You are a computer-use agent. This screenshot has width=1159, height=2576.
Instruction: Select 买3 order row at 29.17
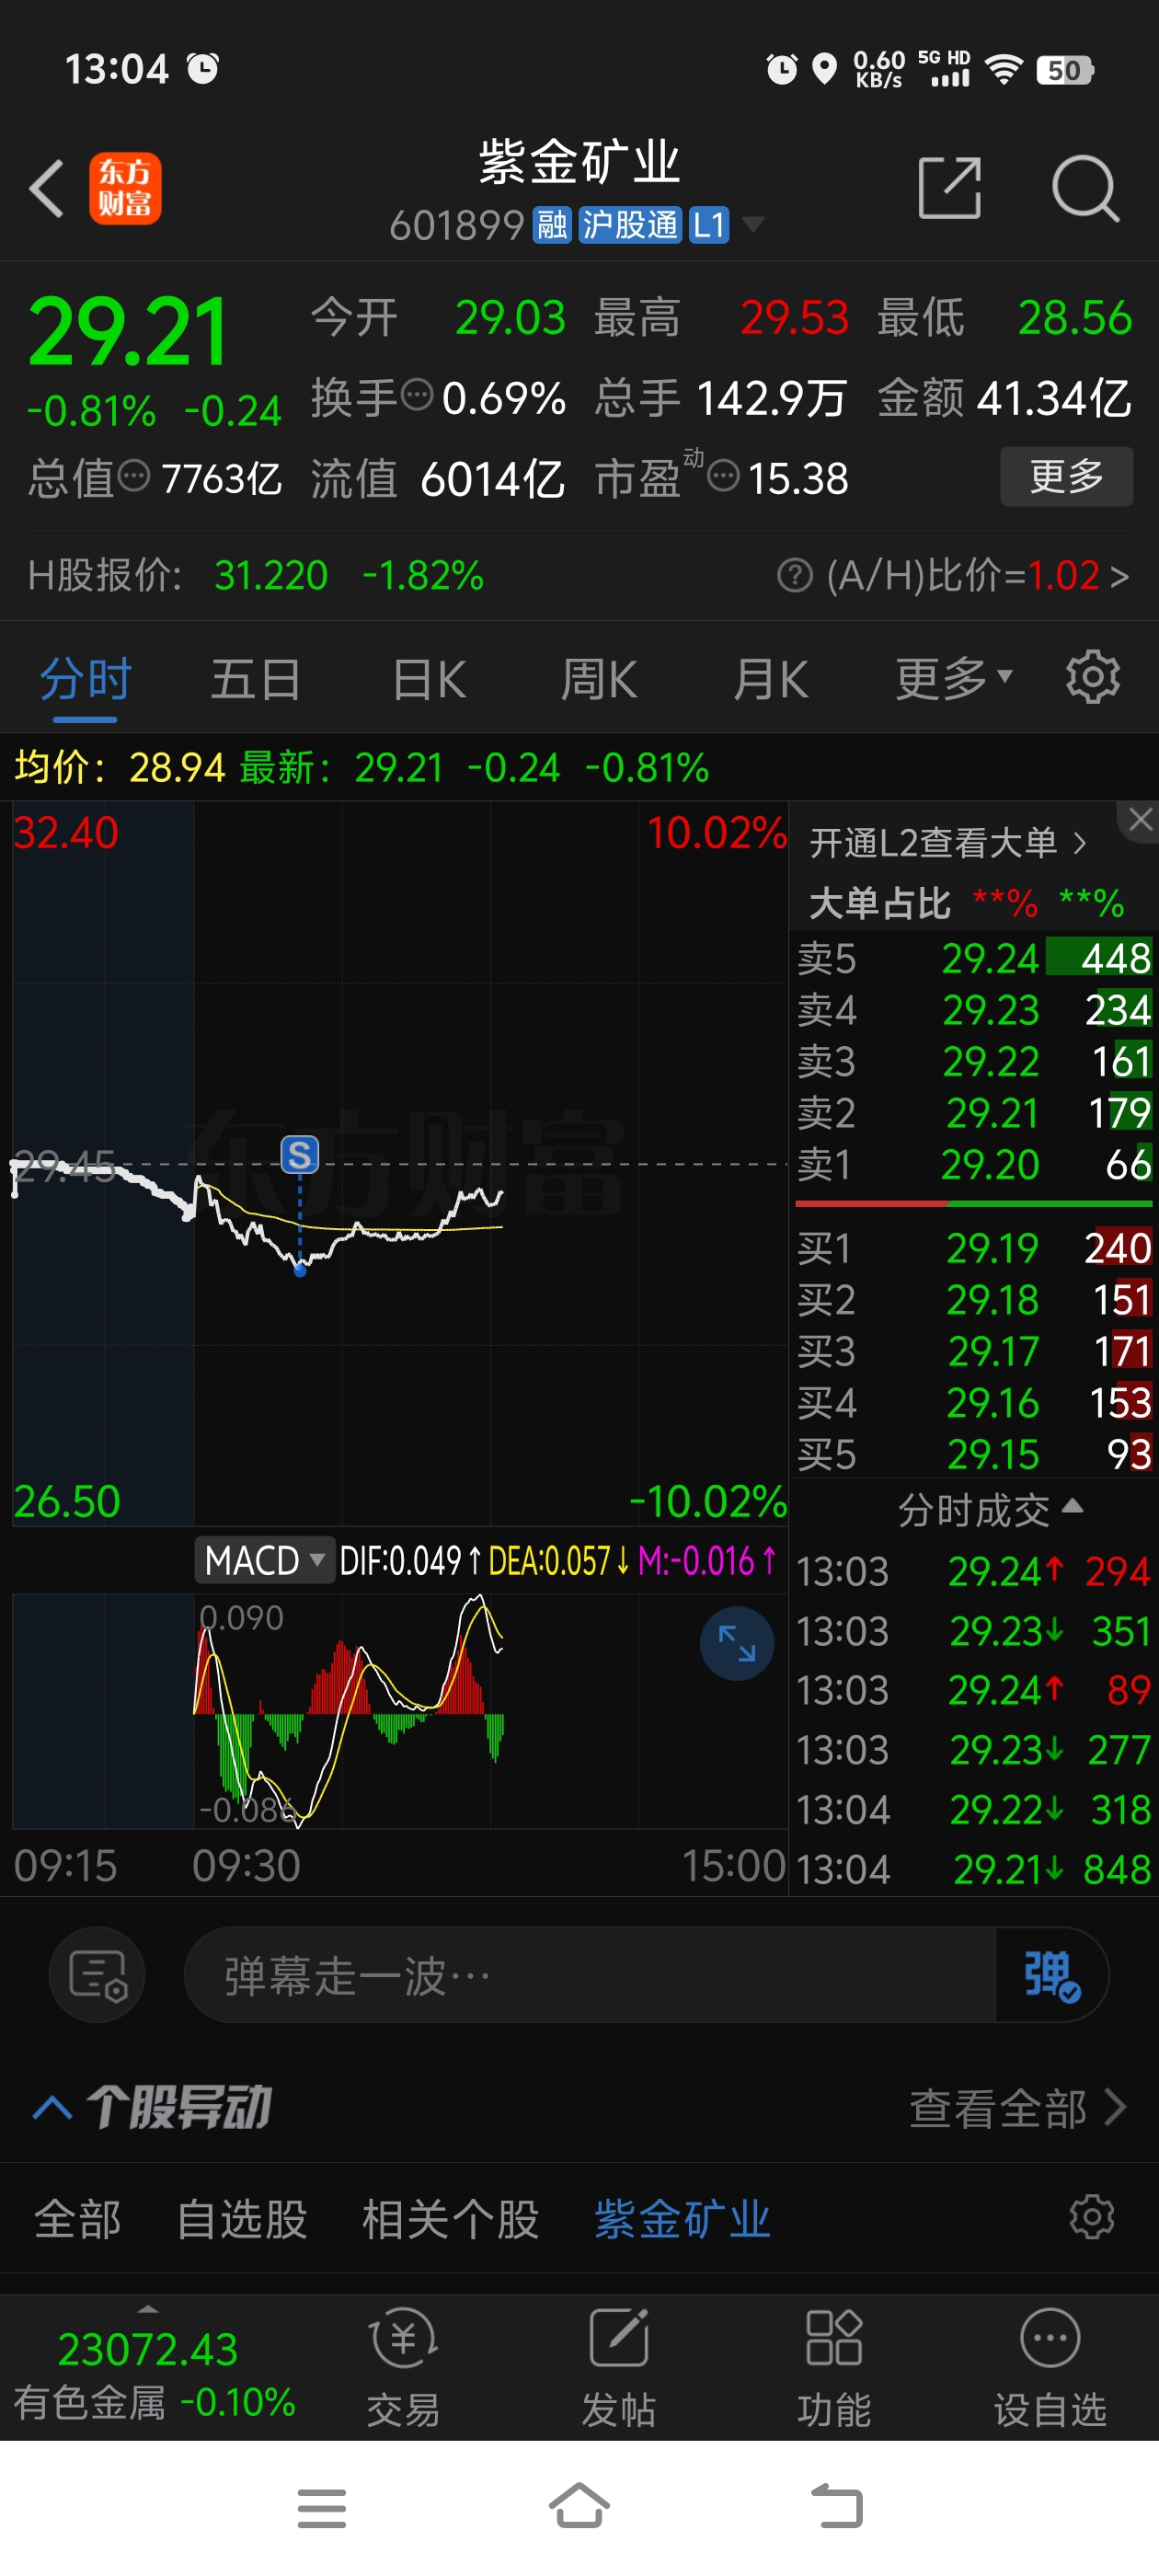click(974, 1351)
